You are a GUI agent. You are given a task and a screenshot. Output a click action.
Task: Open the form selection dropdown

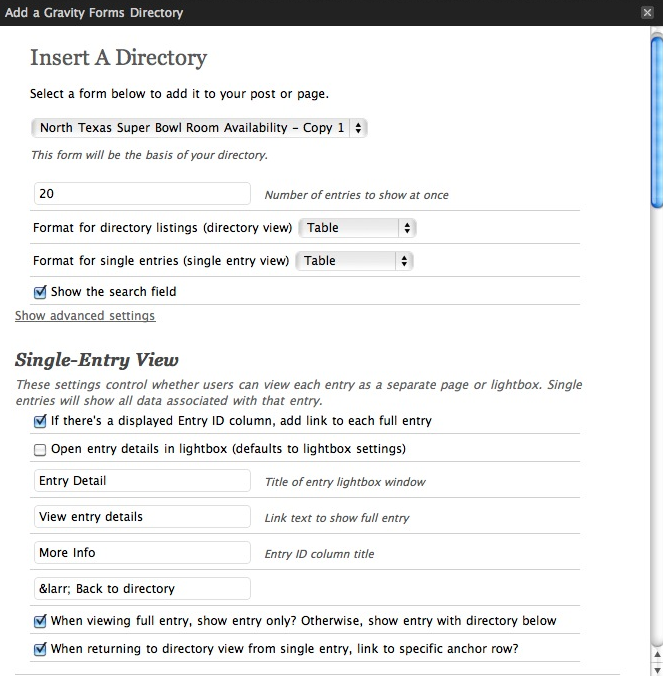pos(199,128)
